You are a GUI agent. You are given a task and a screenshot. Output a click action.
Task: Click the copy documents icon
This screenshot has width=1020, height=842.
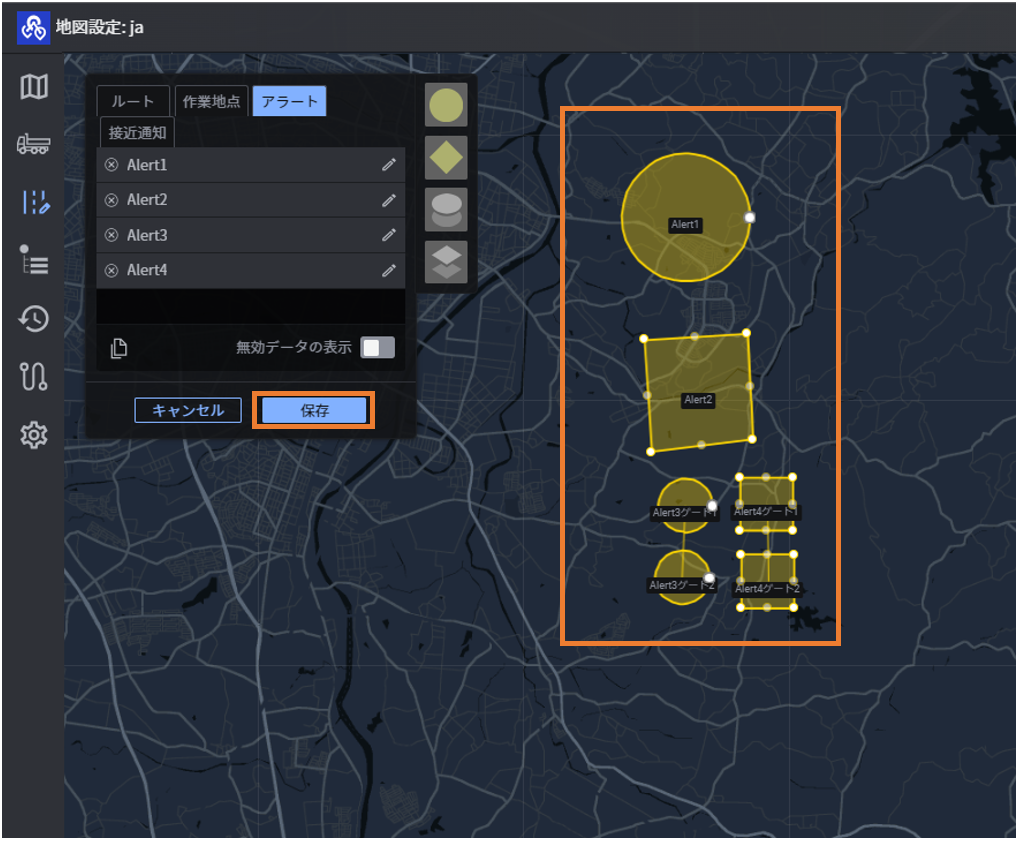(x=118, y=348)
